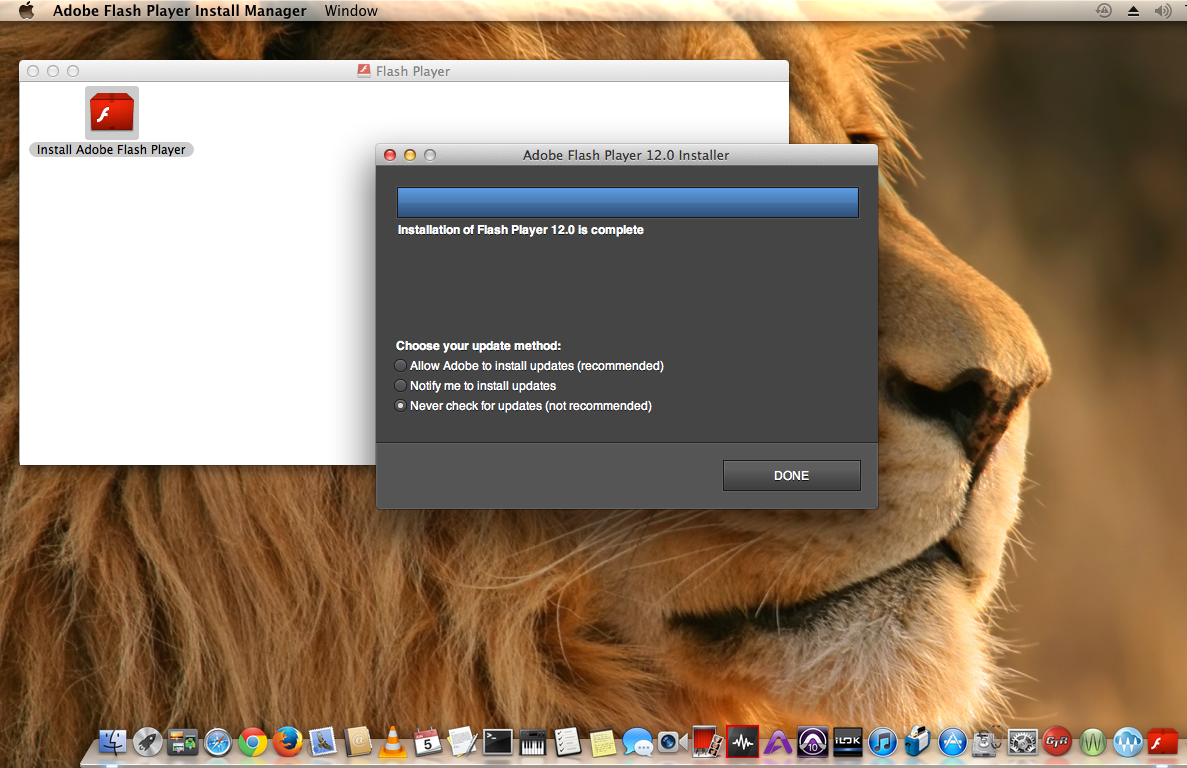Image resolution: width=1187 pixels, height=768 pixels.
Task: Click the completed installation progress bar
Action: pyautogui.click(x=627, y=202)
